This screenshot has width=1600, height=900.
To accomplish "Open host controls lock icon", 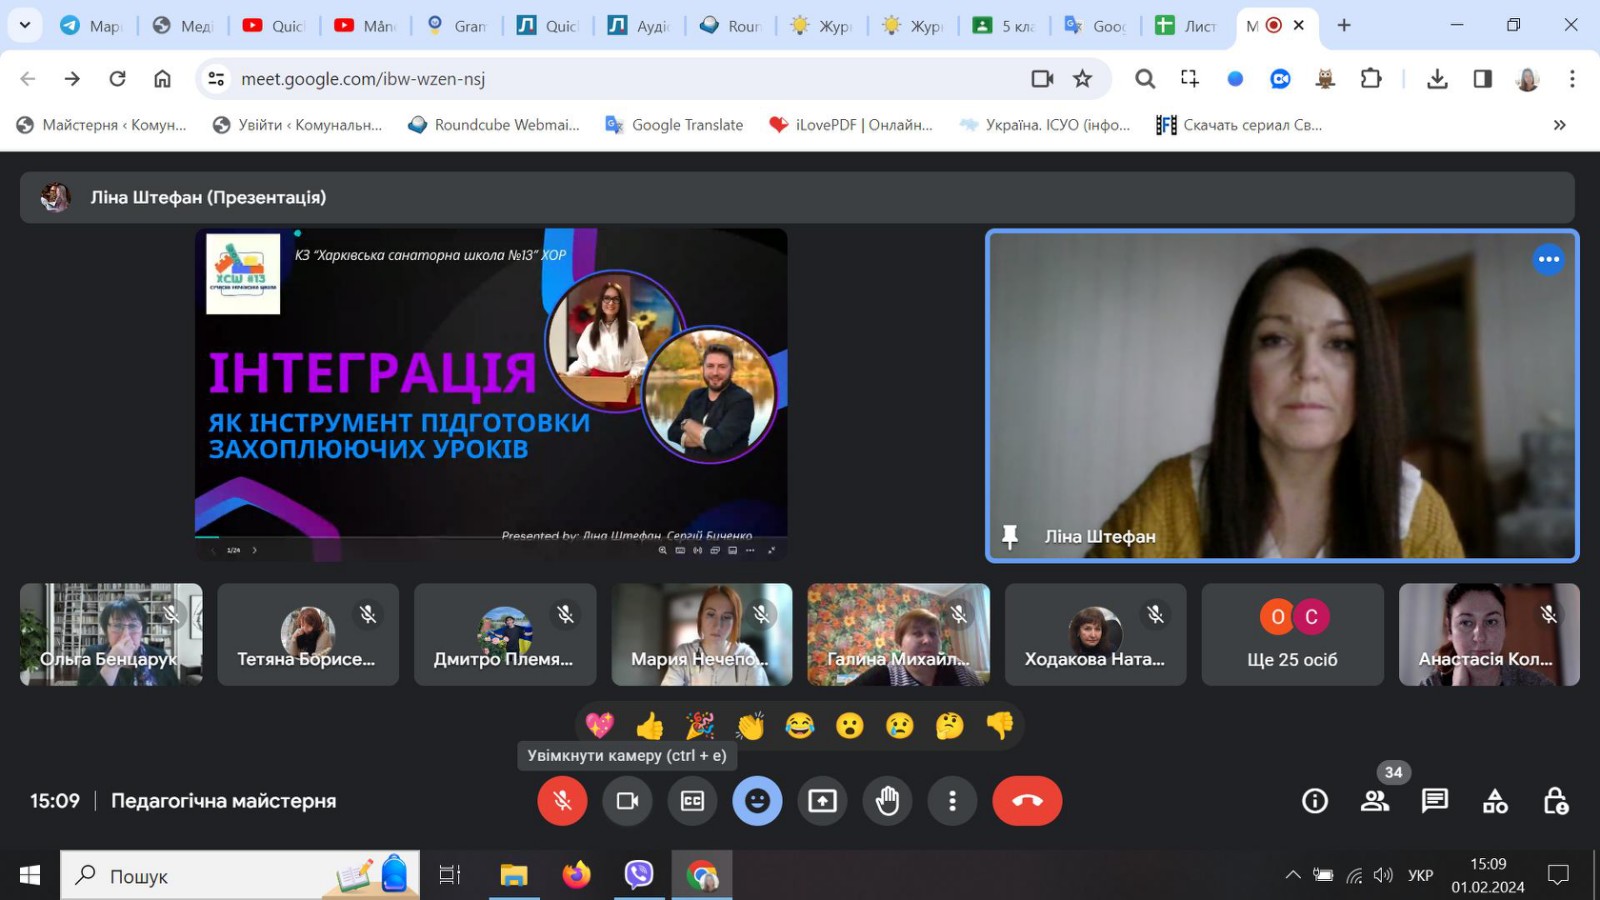I will tap(1555, 801).
